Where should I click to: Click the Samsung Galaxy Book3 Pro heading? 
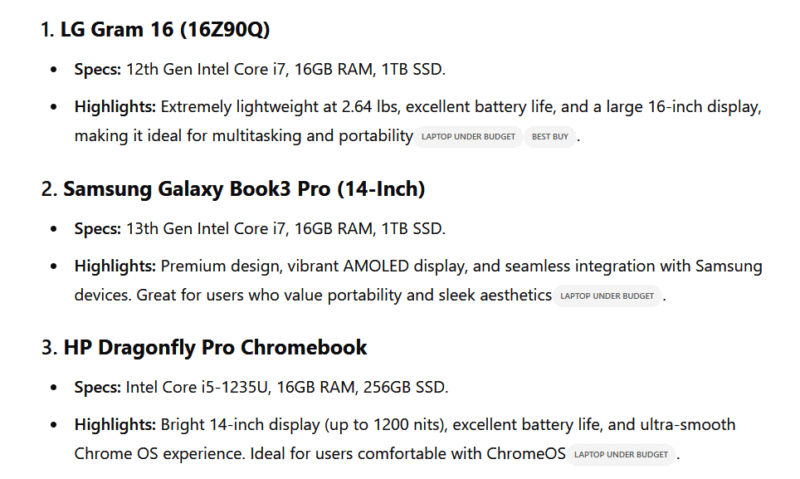click(x=244, y=188)
